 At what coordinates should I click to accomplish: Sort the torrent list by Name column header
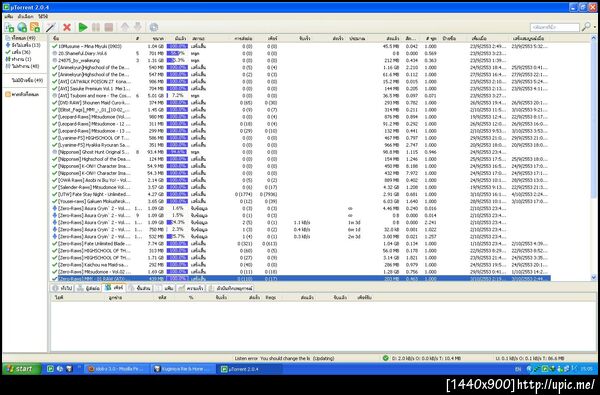coord(92,38)
